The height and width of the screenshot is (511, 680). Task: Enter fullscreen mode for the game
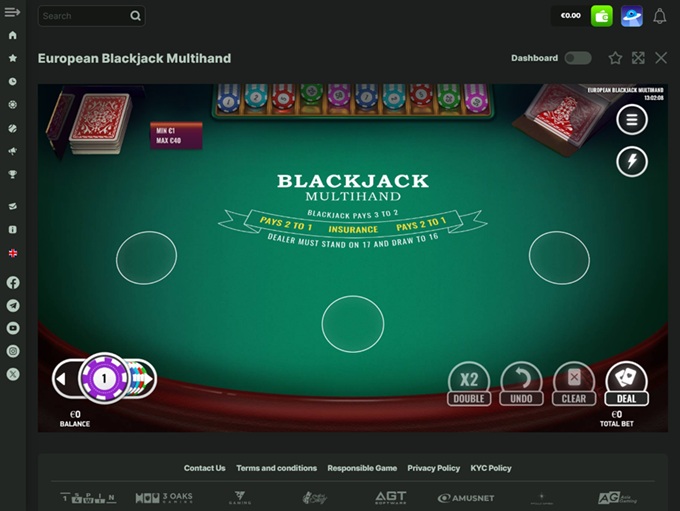pyautogui.click(x=638, y=58)
